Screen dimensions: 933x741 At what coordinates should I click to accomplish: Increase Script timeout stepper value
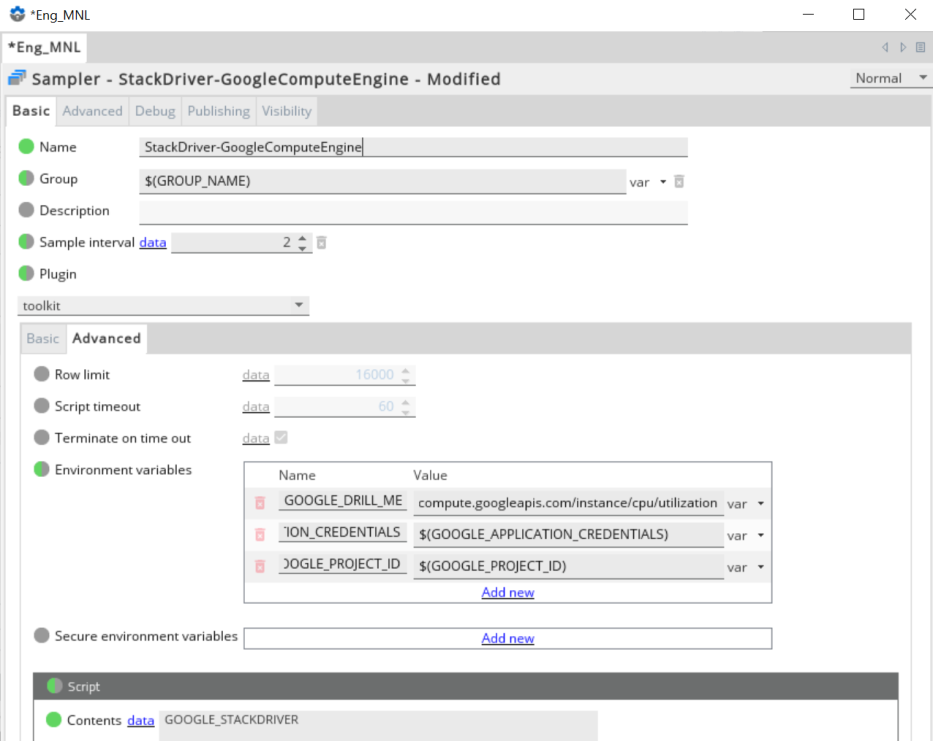(406, 402)
